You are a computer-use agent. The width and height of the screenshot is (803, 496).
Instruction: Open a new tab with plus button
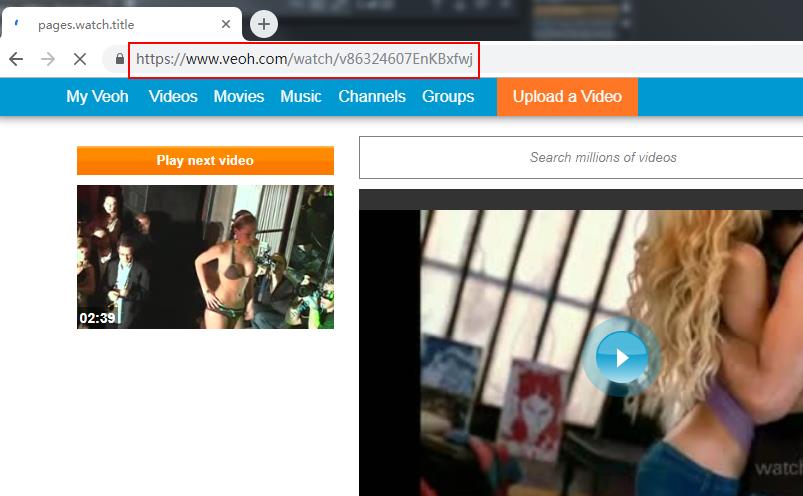264,24
